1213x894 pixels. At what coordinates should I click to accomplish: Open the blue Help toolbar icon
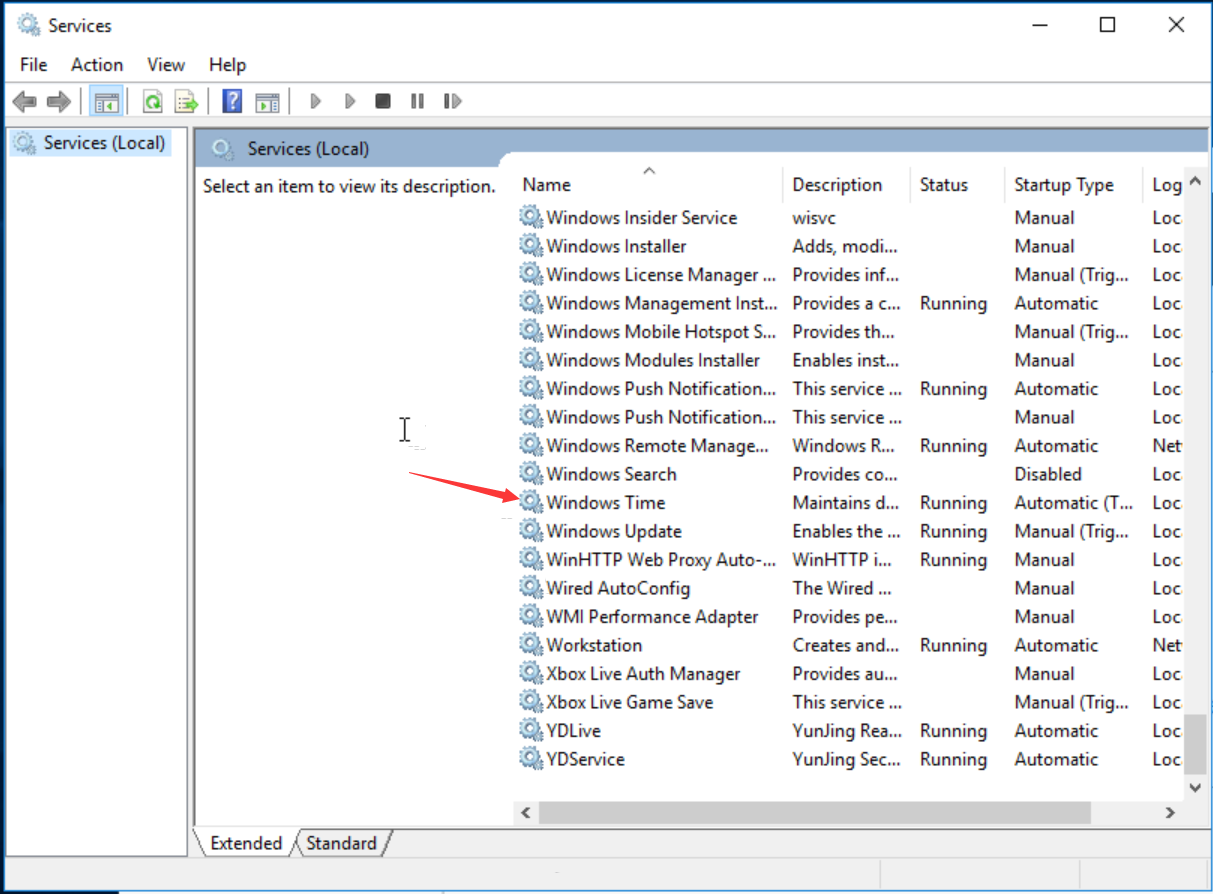tap(232, 101)
